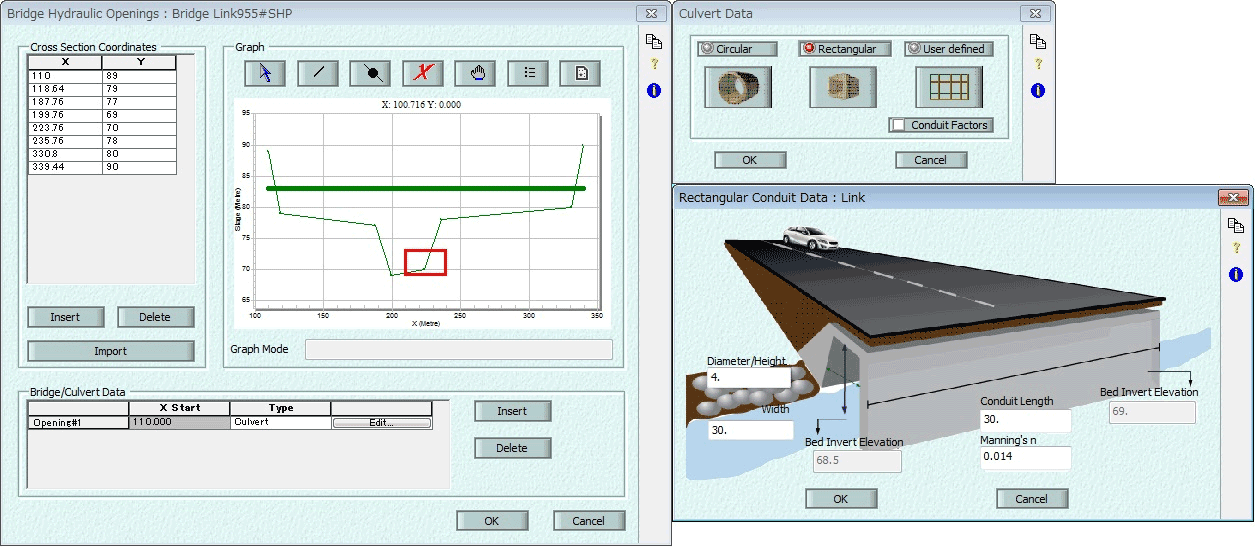Click Bed Invert Elevation field showing 68.5
The height and width of the screenshot is (547, 1255).
click(x=856, y=461)
